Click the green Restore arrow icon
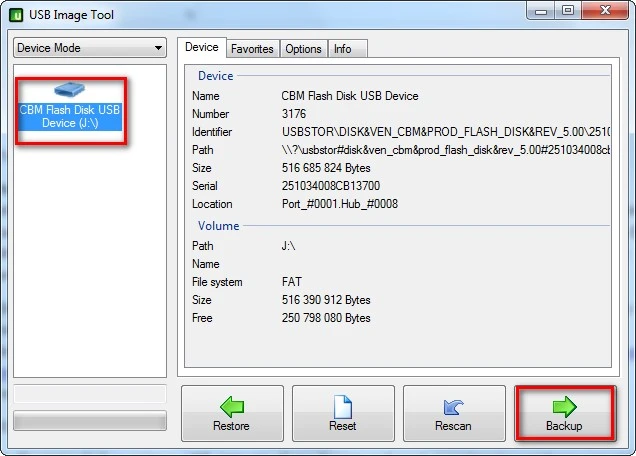This screenshot has height=456, width=636. [x=232, y=407]
